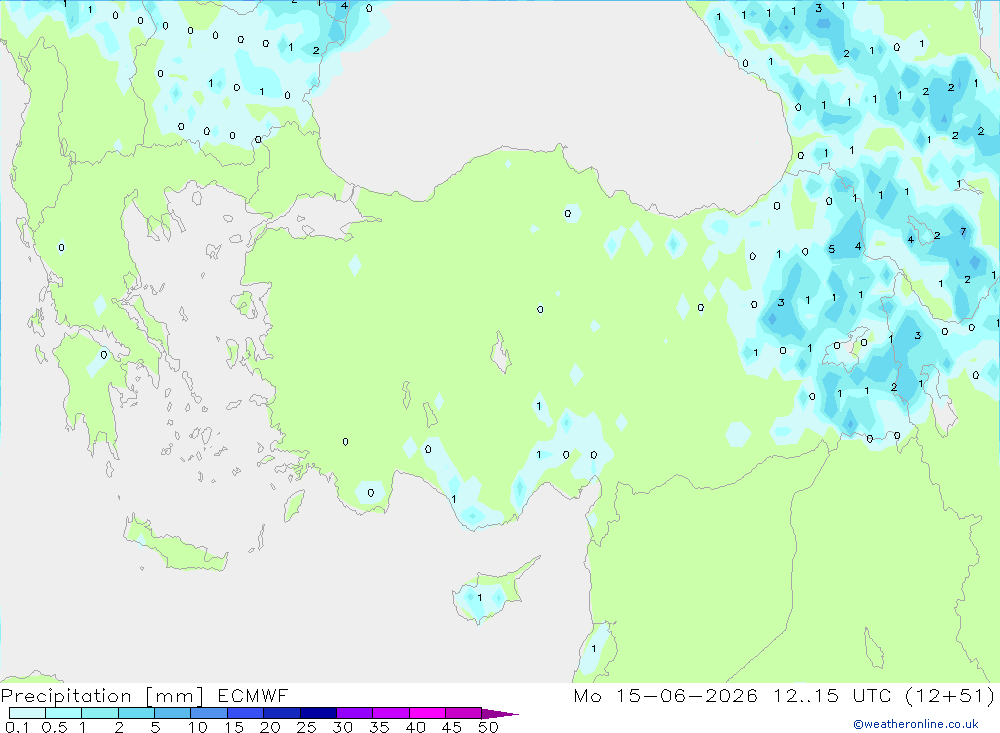
Task: Select the light blue 5–10 legend swatch
Action: [x=173, y=713]
